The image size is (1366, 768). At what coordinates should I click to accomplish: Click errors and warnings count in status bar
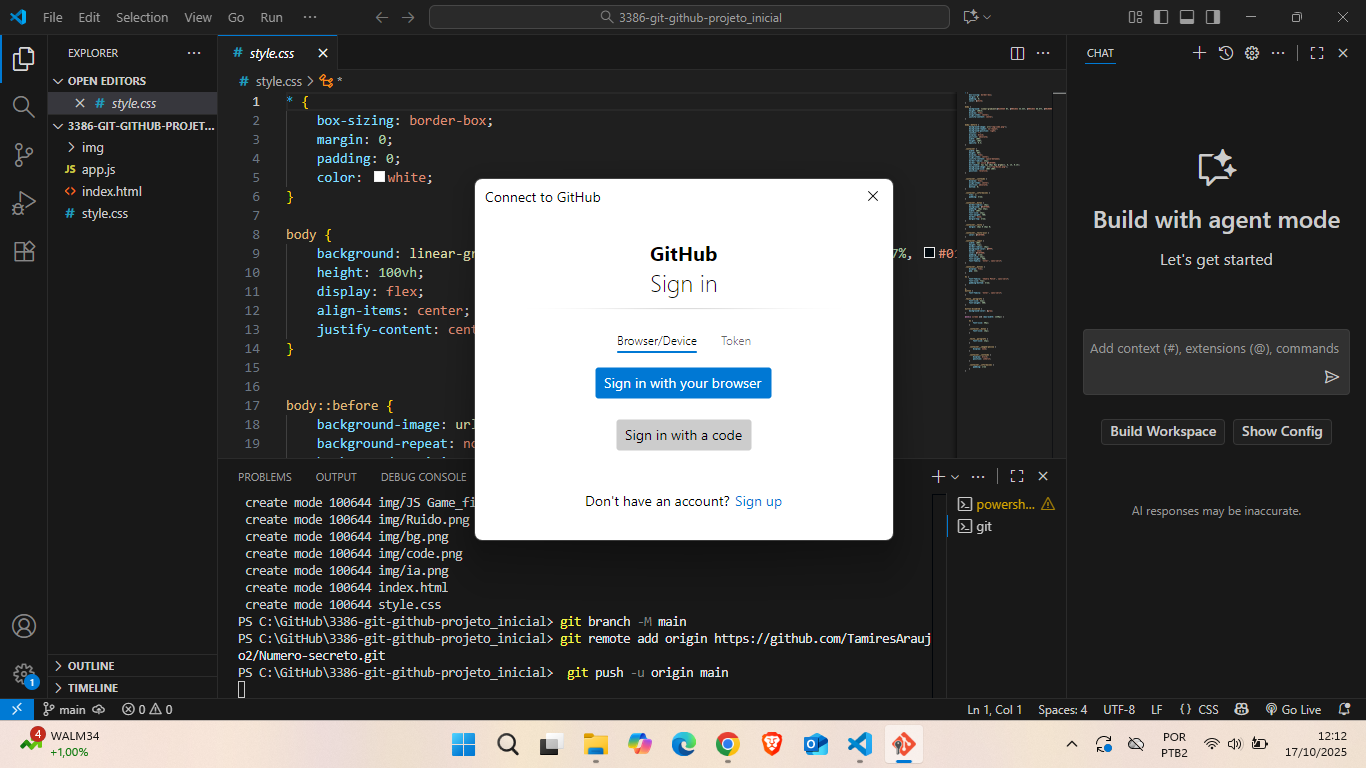[x=147, y=709]
